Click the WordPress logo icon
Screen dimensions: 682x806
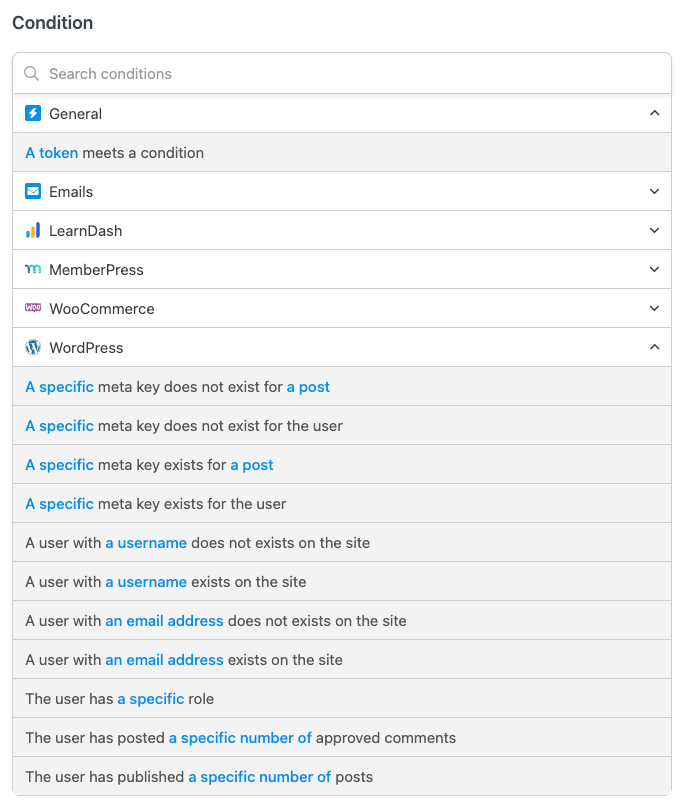click(x=33, y=347)
